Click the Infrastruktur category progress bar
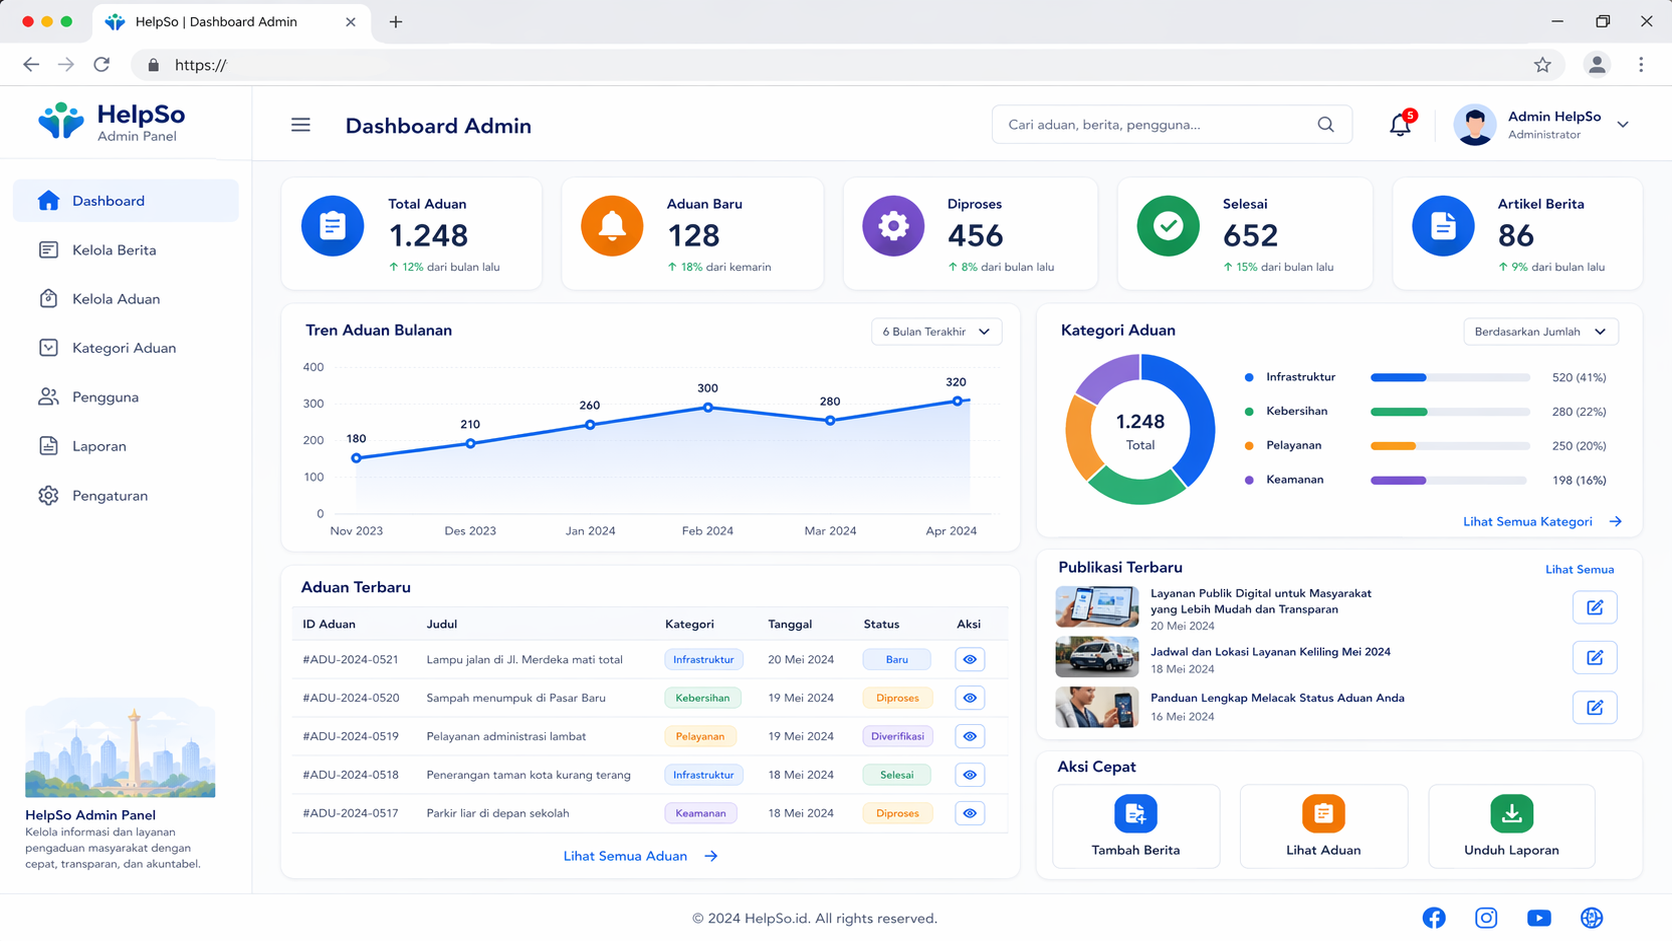The height and width of the screenshot is (941, 1672). 1450,378
